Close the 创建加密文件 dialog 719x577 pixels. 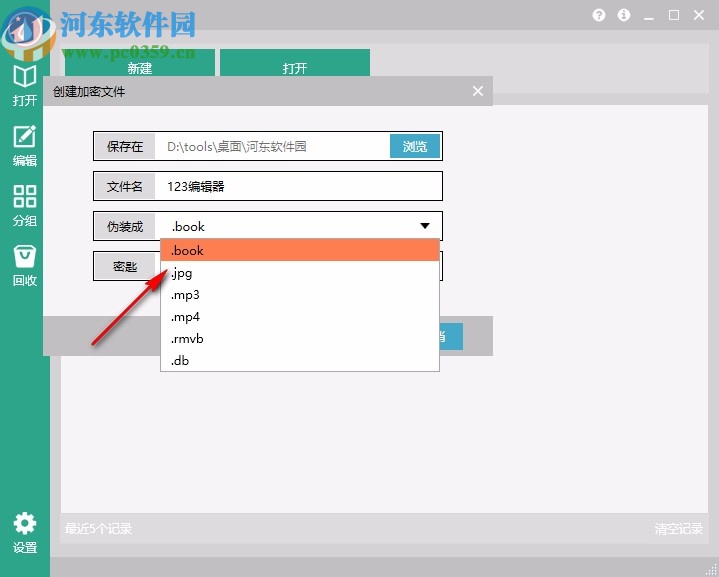point(478,91)
